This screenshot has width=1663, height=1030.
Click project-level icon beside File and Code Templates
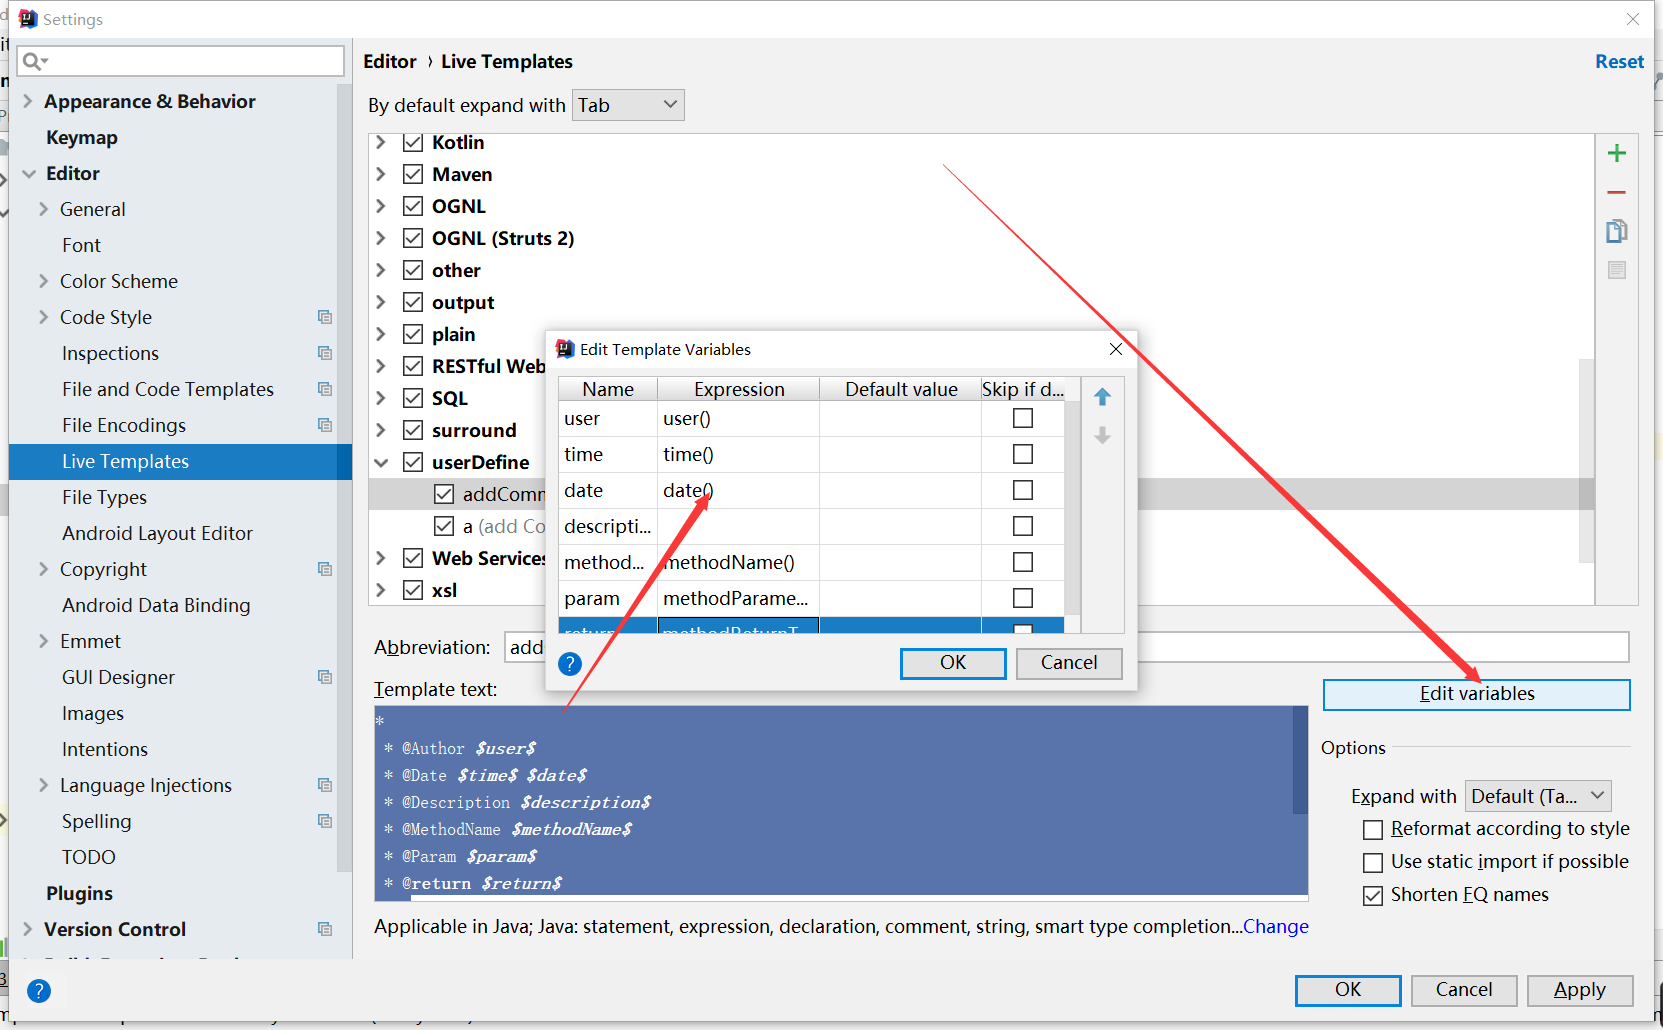325,389
